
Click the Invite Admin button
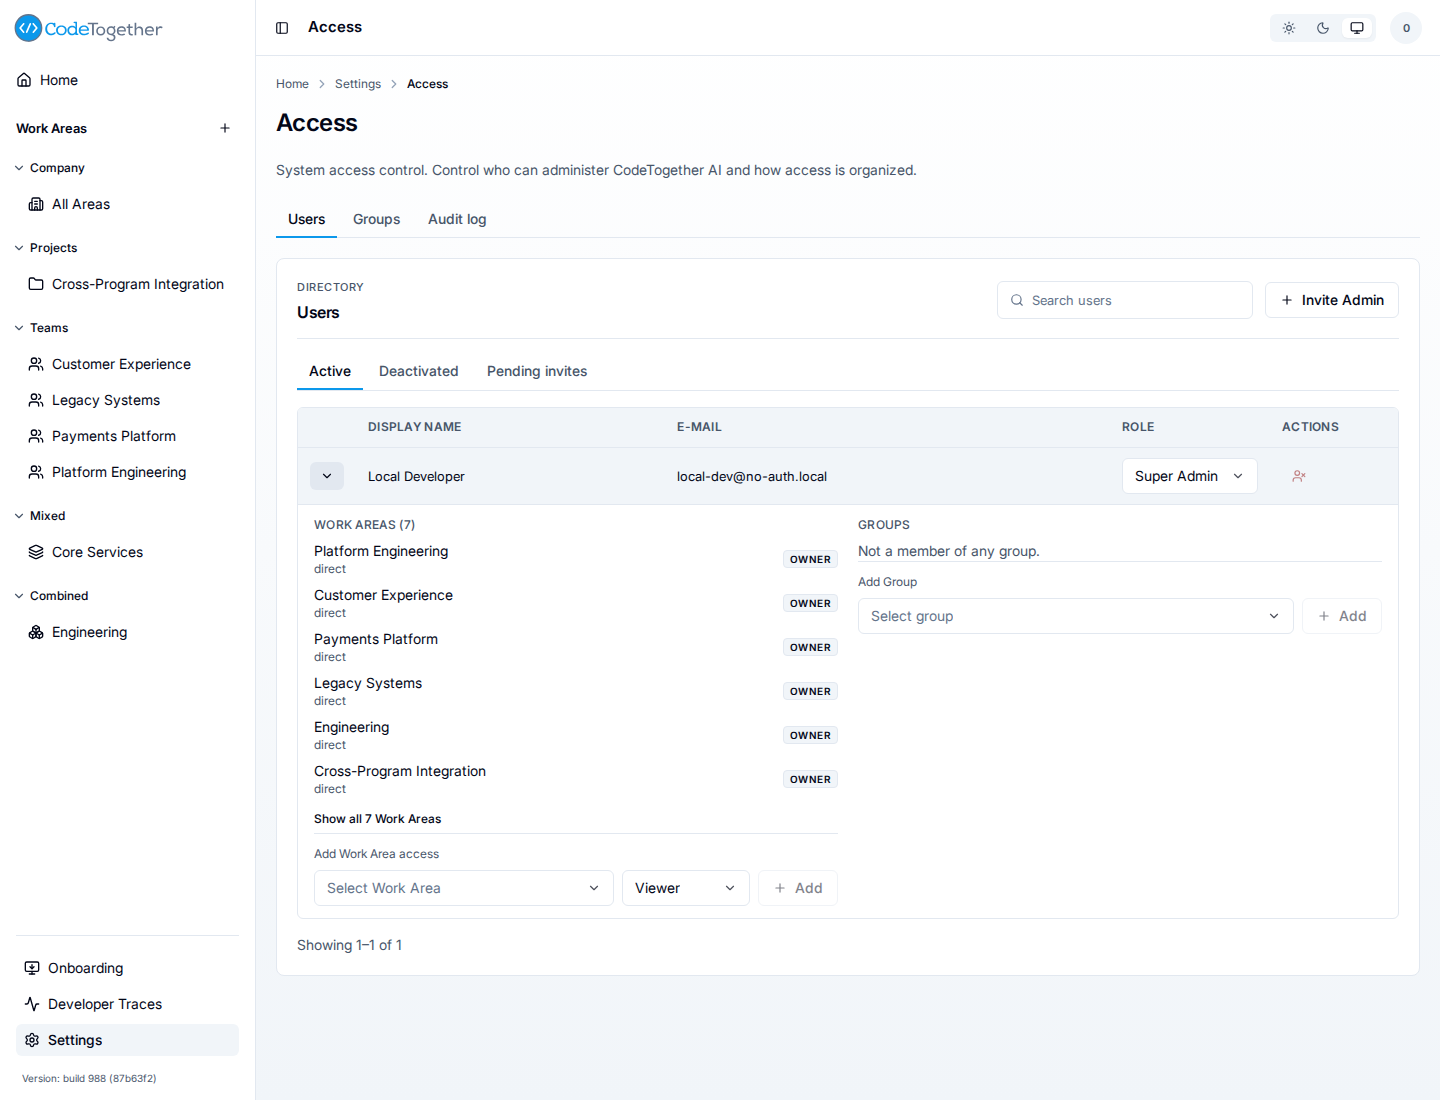[x=1332, y=300]
